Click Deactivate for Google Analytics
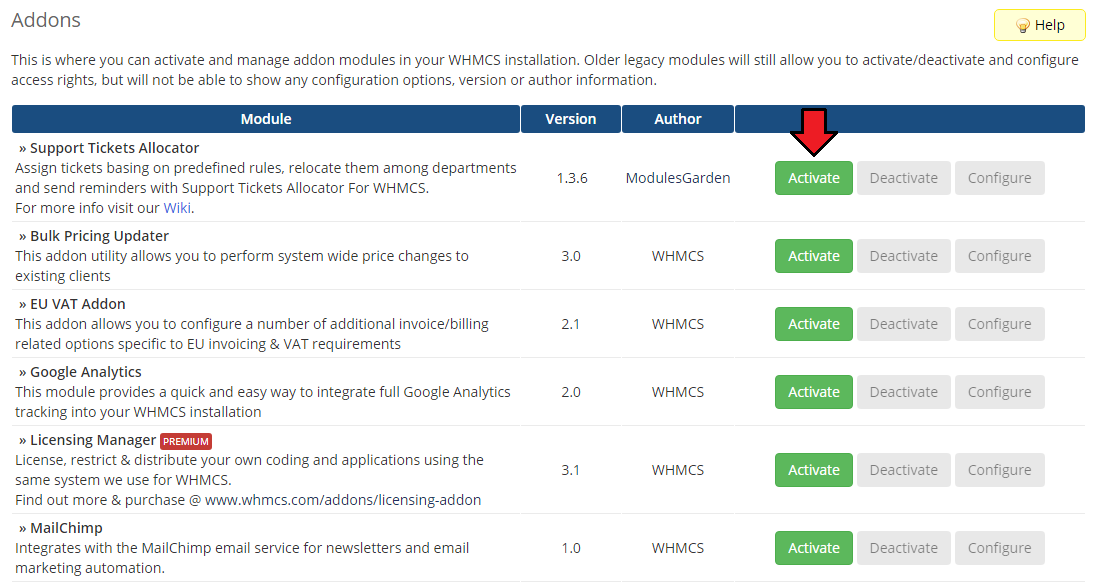 903,392
